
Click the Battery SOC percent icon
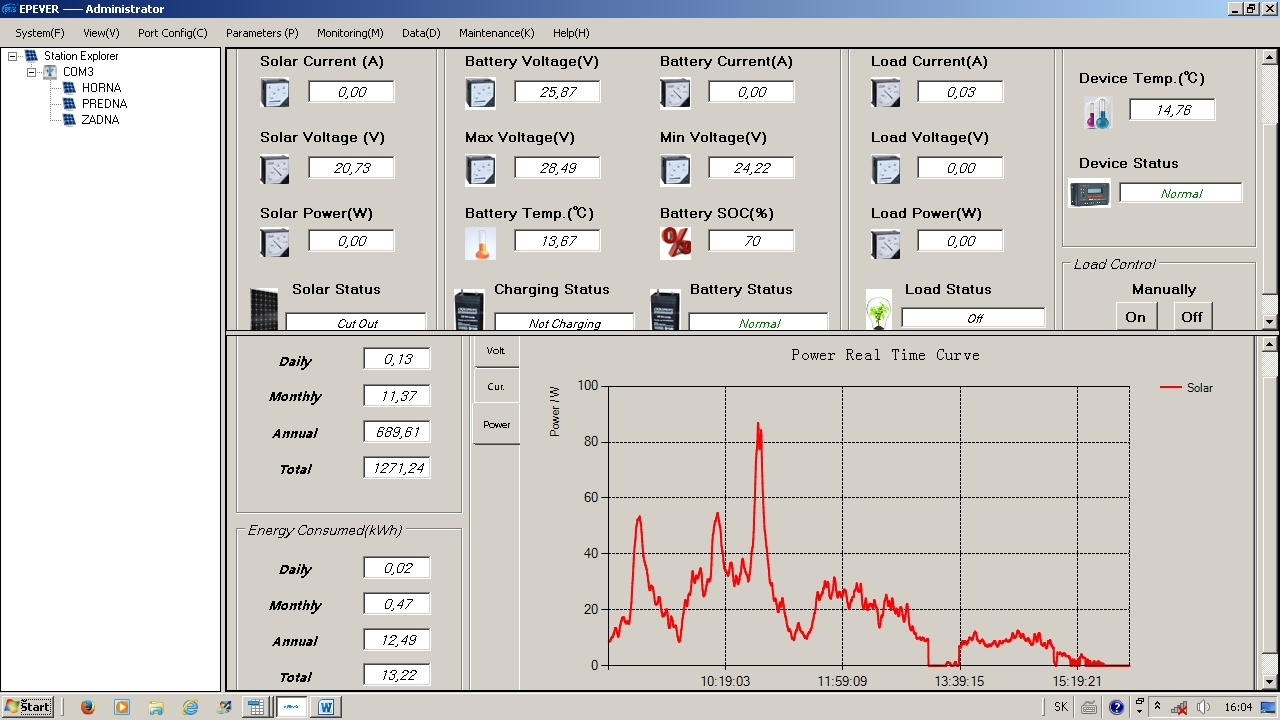click(x=676, y=243)
